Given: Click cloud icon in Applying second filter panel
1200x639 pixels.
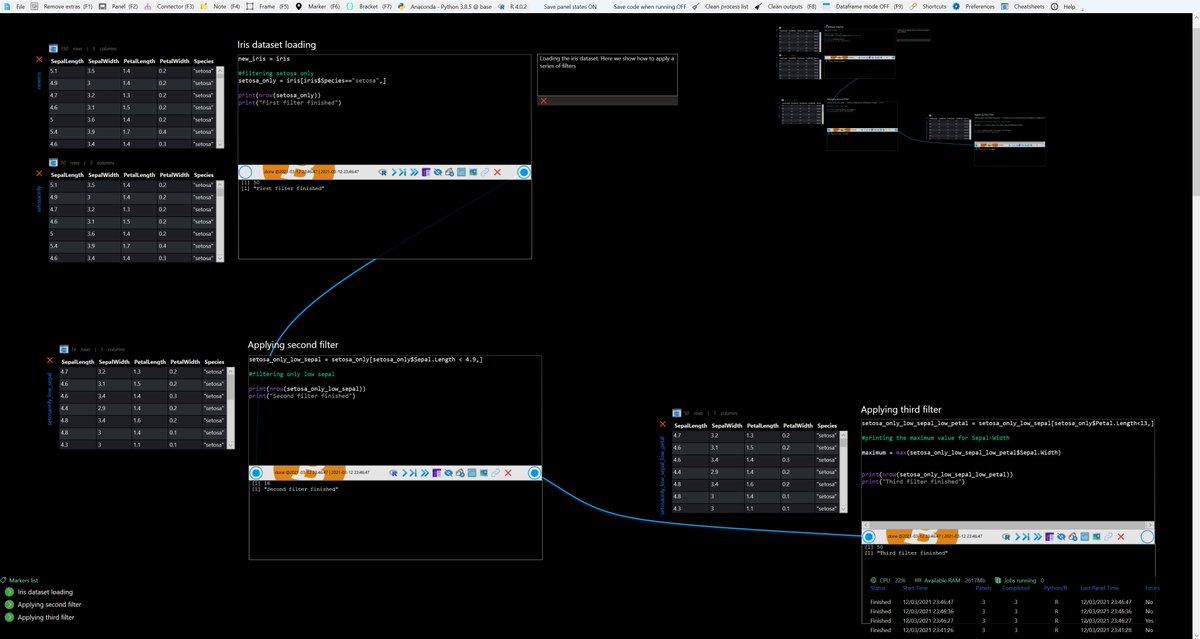Looking at the screenshot, I should coord(460,473).
